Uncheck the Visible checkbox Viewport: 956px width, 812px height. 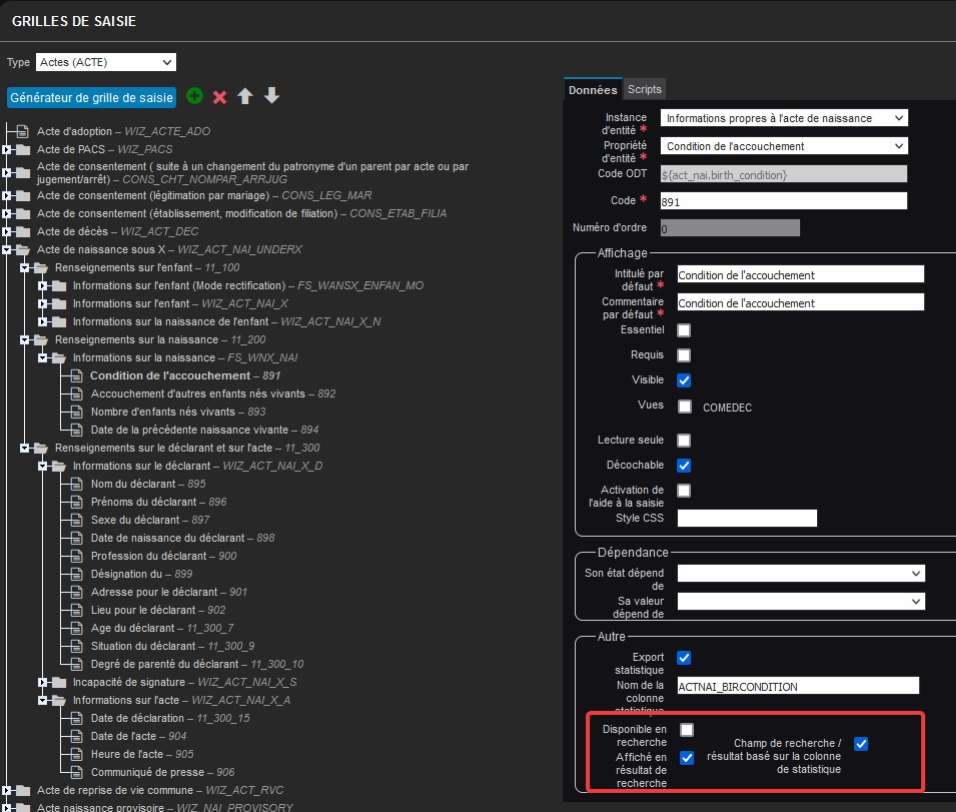click(x=684, y=380)
